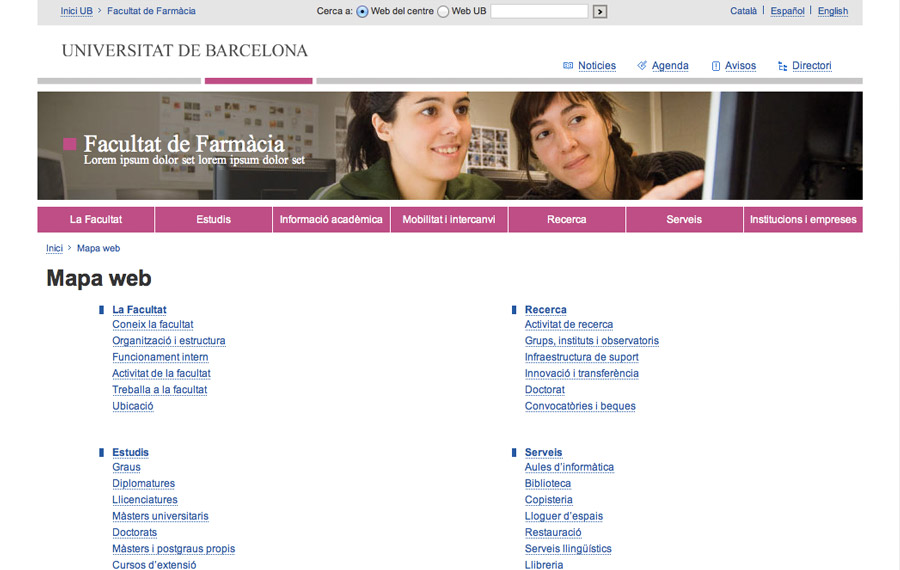Open Estudis sitemap heading link

tap(130, 452)
